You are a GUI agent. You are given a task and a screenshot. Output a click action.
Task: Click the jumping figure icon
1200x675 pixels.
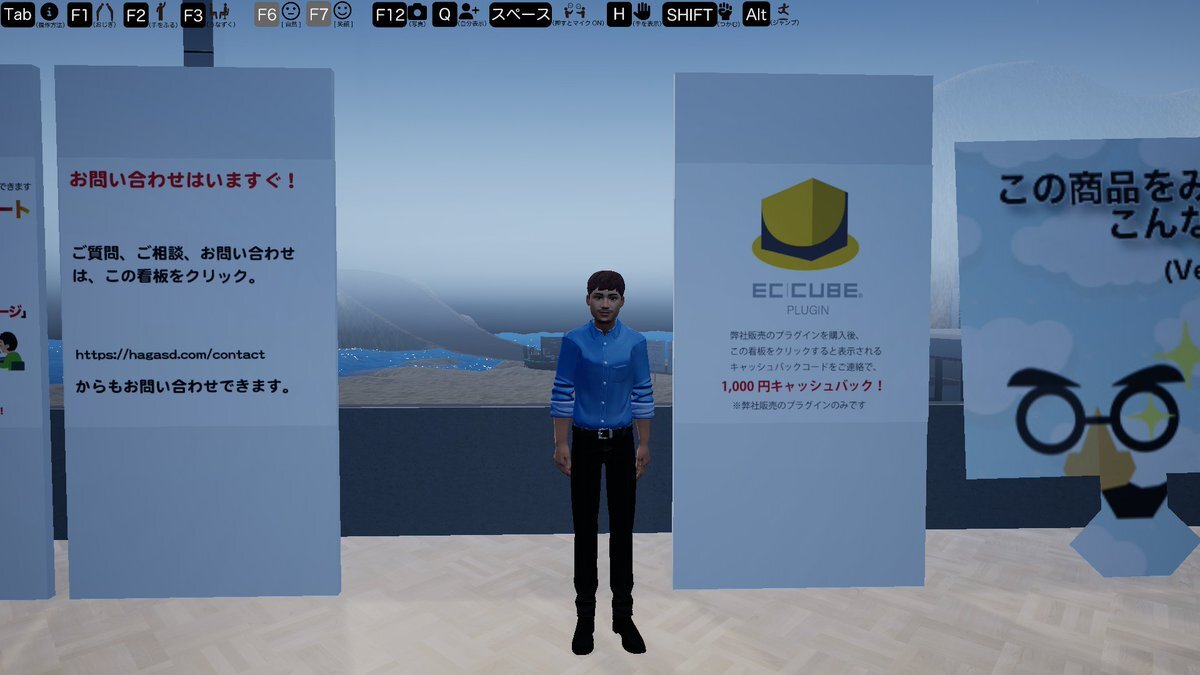pos(783,11)
